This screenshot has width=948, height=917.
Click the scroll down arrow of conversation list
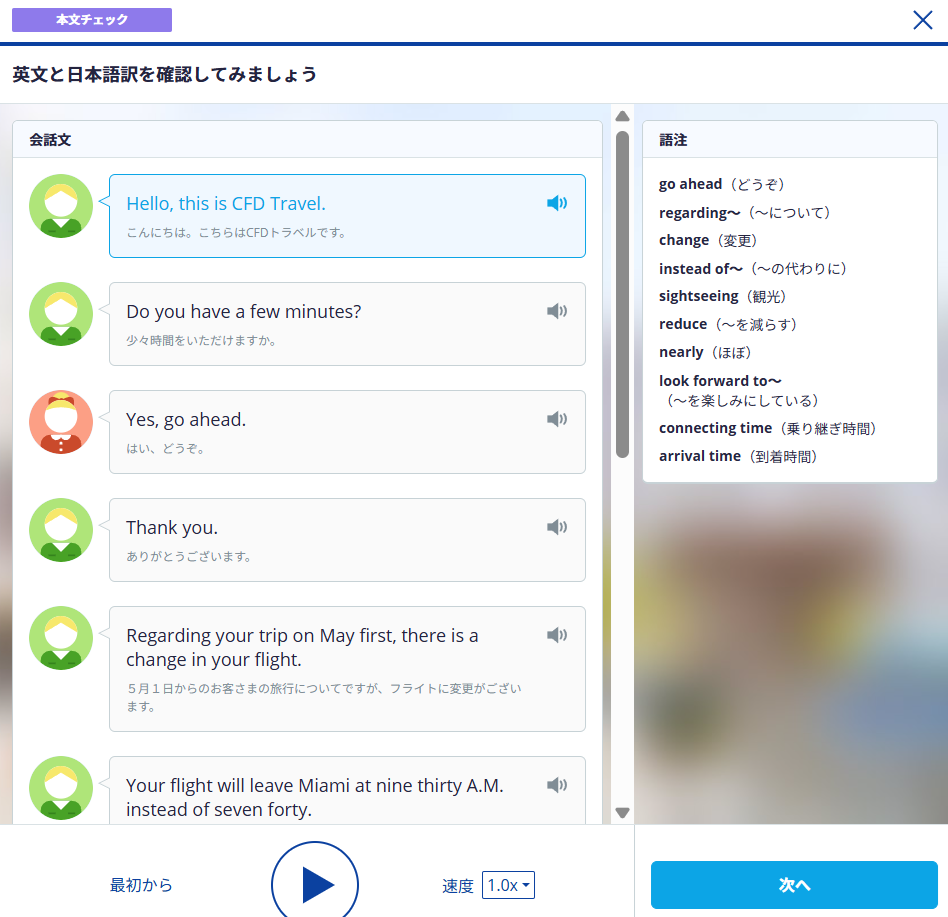tap(622, 813)
